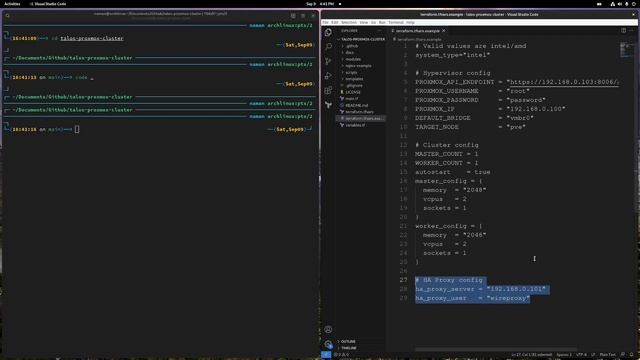Open the Terraform extension icon in activity bar
640x360 pixels.
(x=328, y=105)
